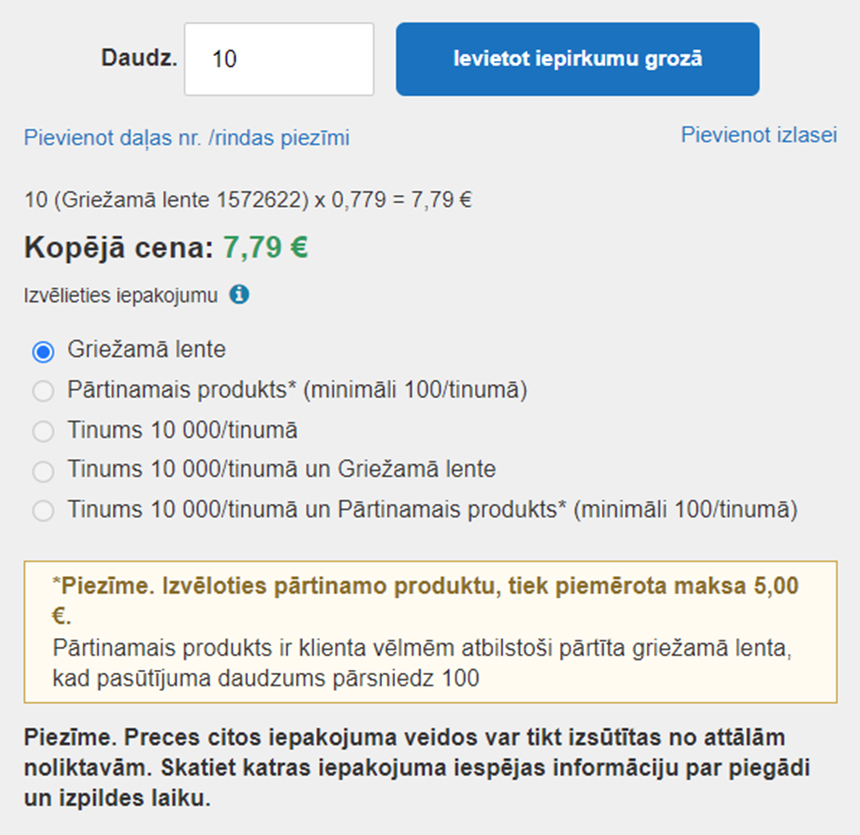This screenshot has width=860, height=835.
Task: Choose the Pārtinamais produkts (minimāli 100/tinumā) radio button
Action: [x=43, y=391]
